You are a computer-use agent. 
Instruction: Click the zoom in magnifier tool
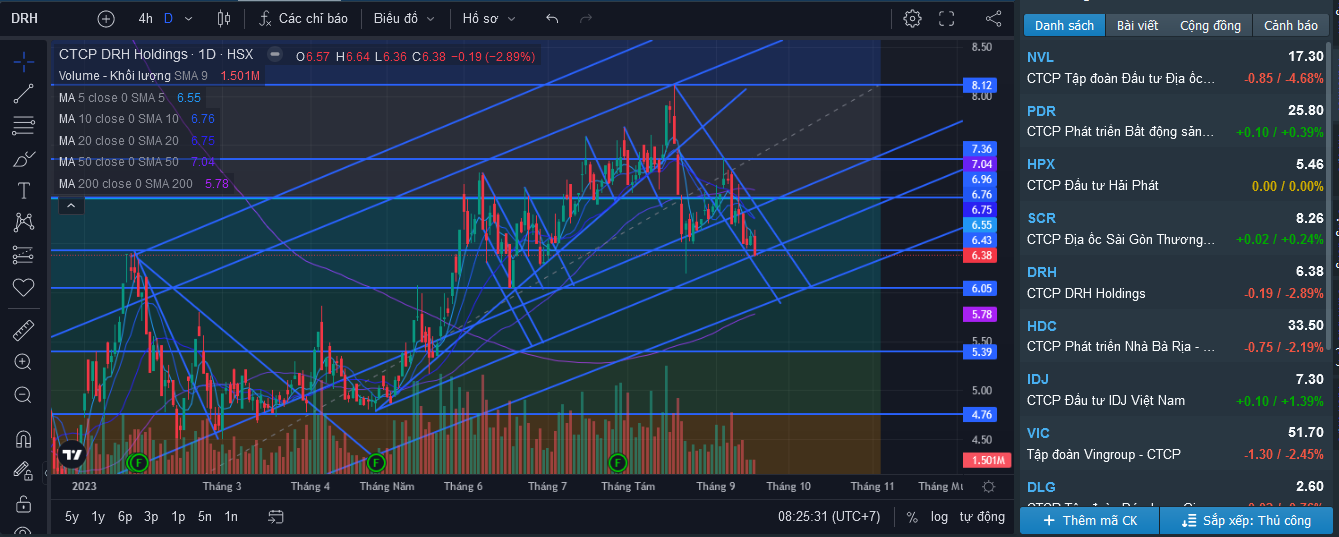(x=24, y=362)
